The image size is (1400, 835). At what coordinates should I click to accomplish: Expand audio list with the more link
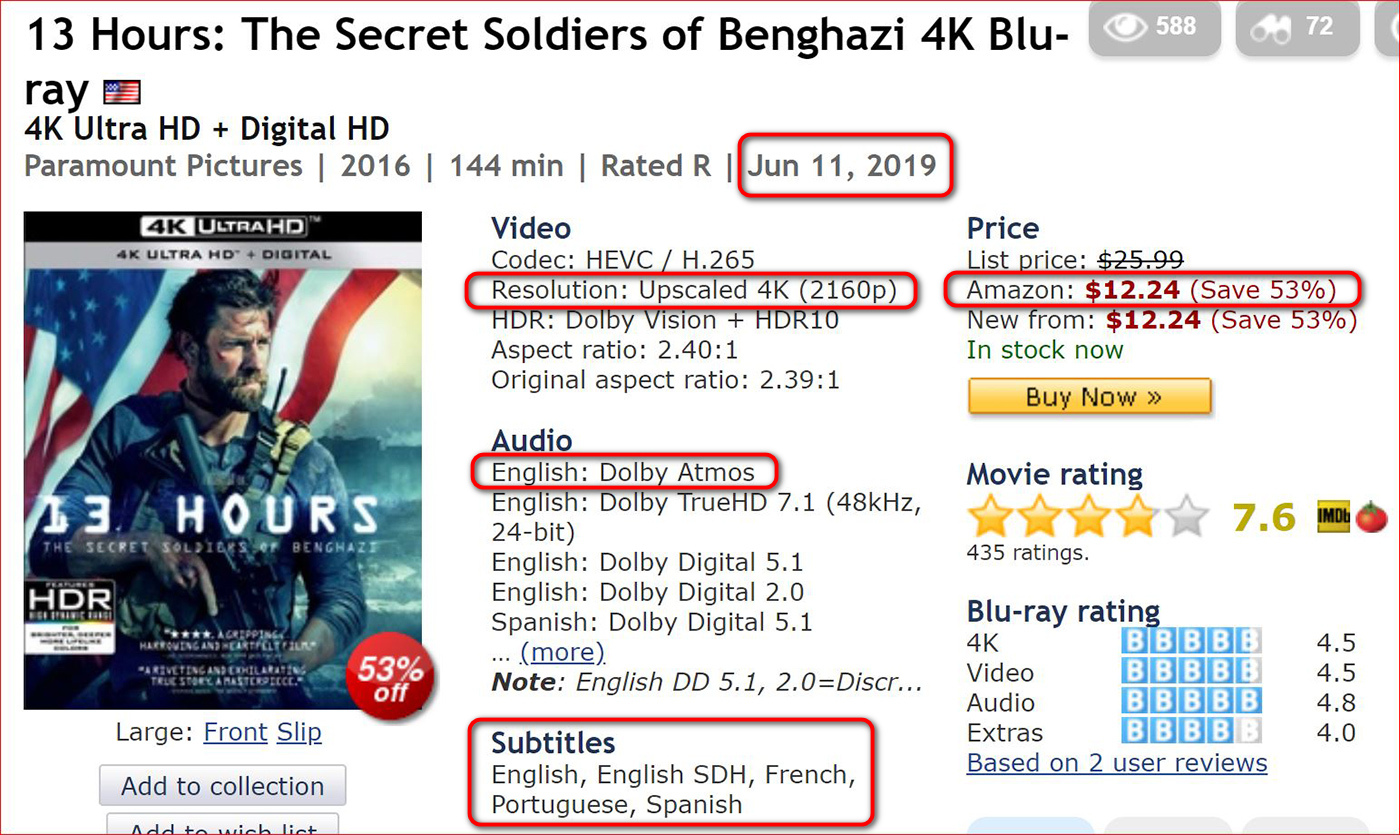[562, 653]
